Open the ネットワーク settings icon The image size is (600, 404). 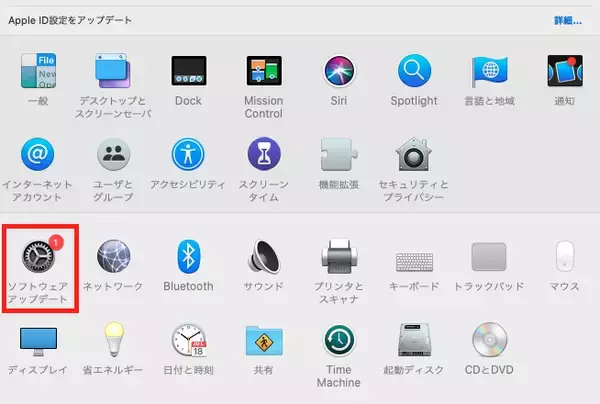(113, 258)
